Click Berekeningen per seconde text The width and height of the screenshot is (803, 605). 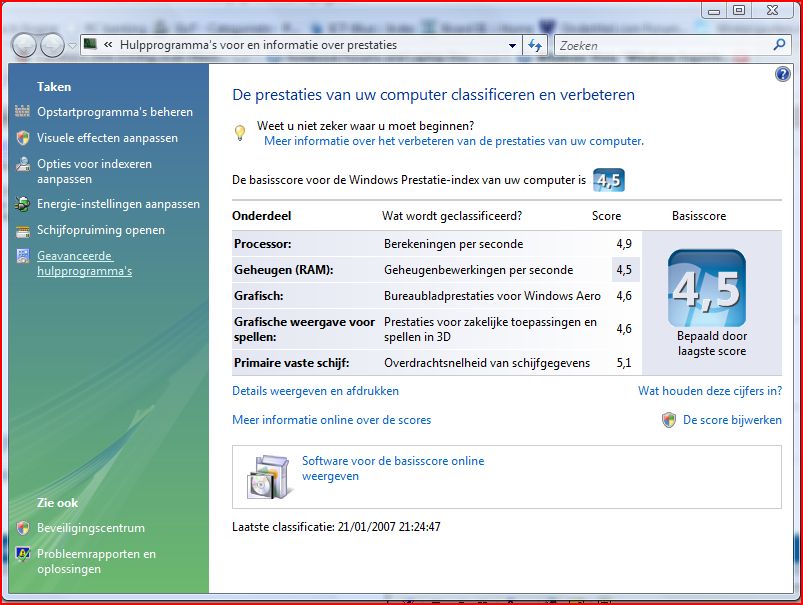(454, 244)
